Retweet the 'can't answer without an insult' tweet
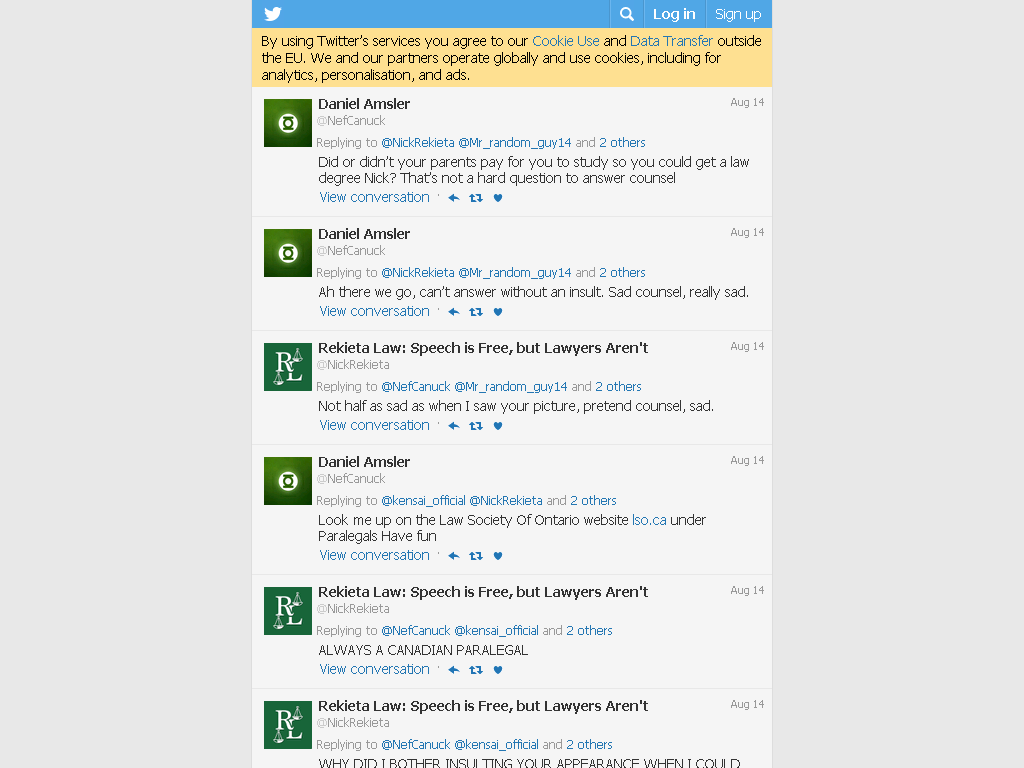Viewport: 1024px width, 768px height. click(x=476, y=312)
